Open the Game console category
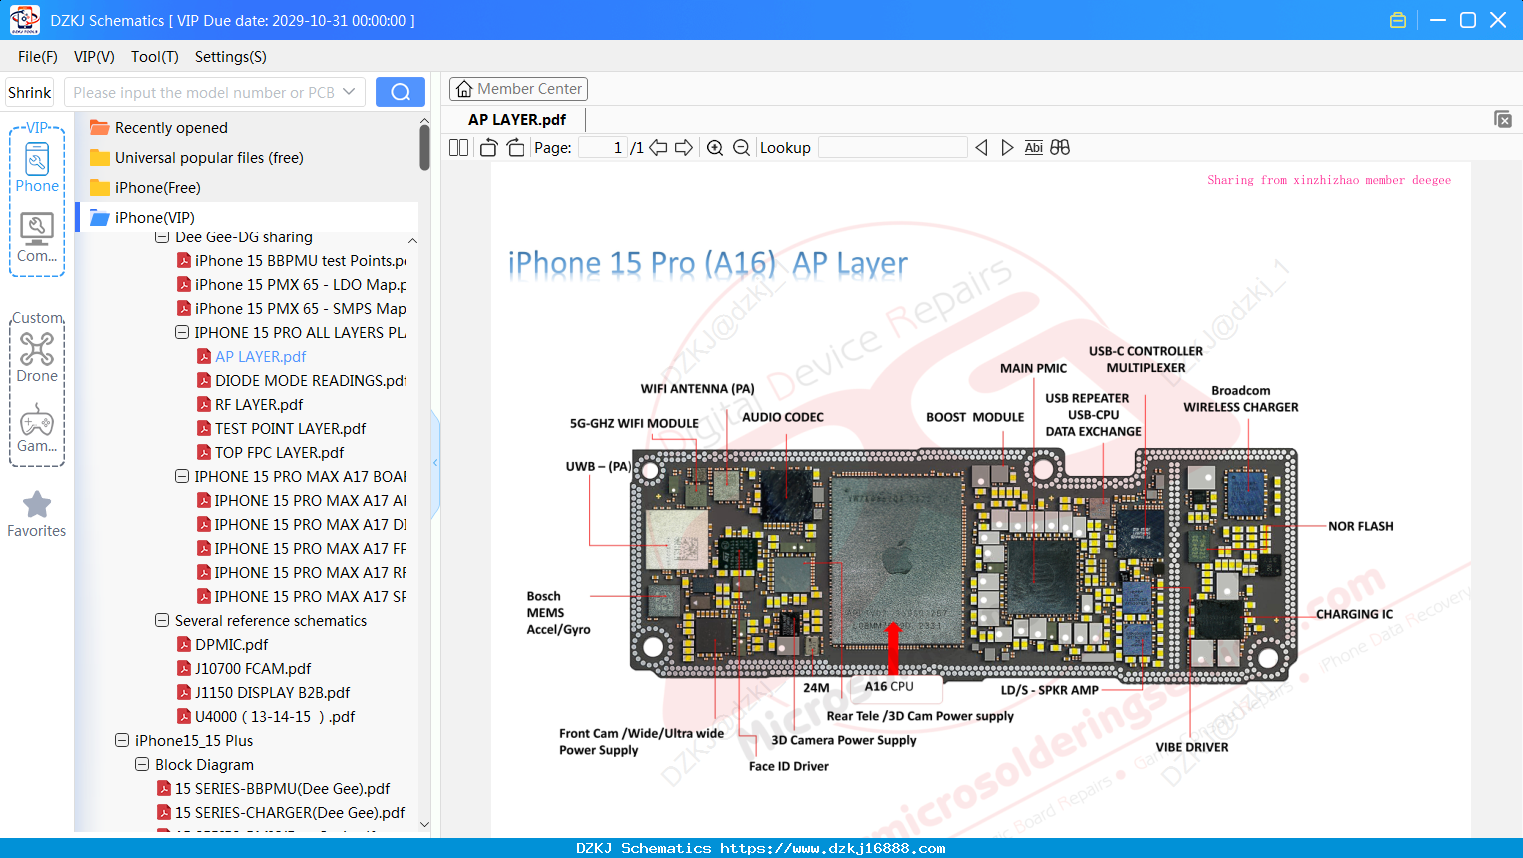The image size is (1523, 858). 37,427
